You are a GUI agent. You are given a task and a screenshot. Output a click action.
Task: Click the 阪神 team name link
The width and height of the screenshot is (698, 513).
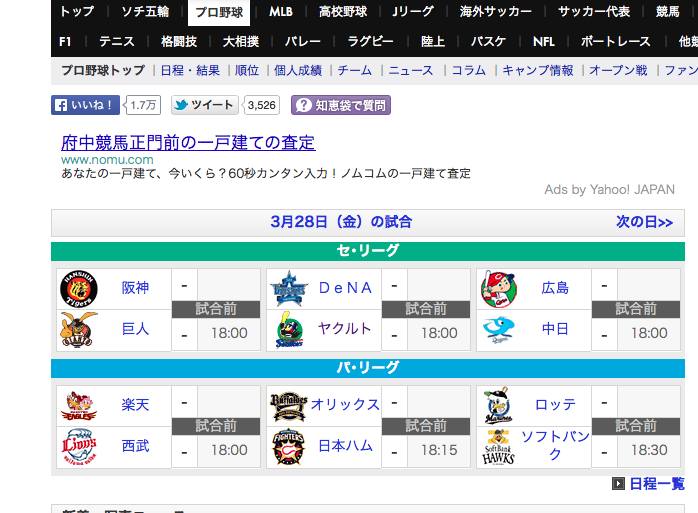point(135,288)
